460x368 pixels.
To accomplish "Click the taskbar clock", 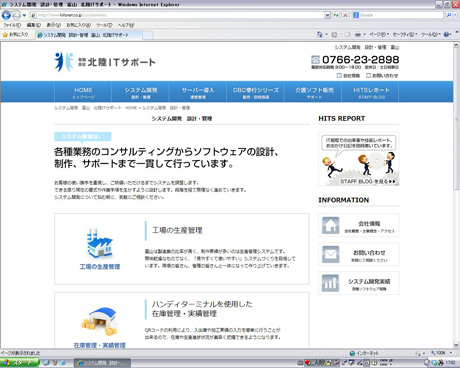I will pos(450,362).
